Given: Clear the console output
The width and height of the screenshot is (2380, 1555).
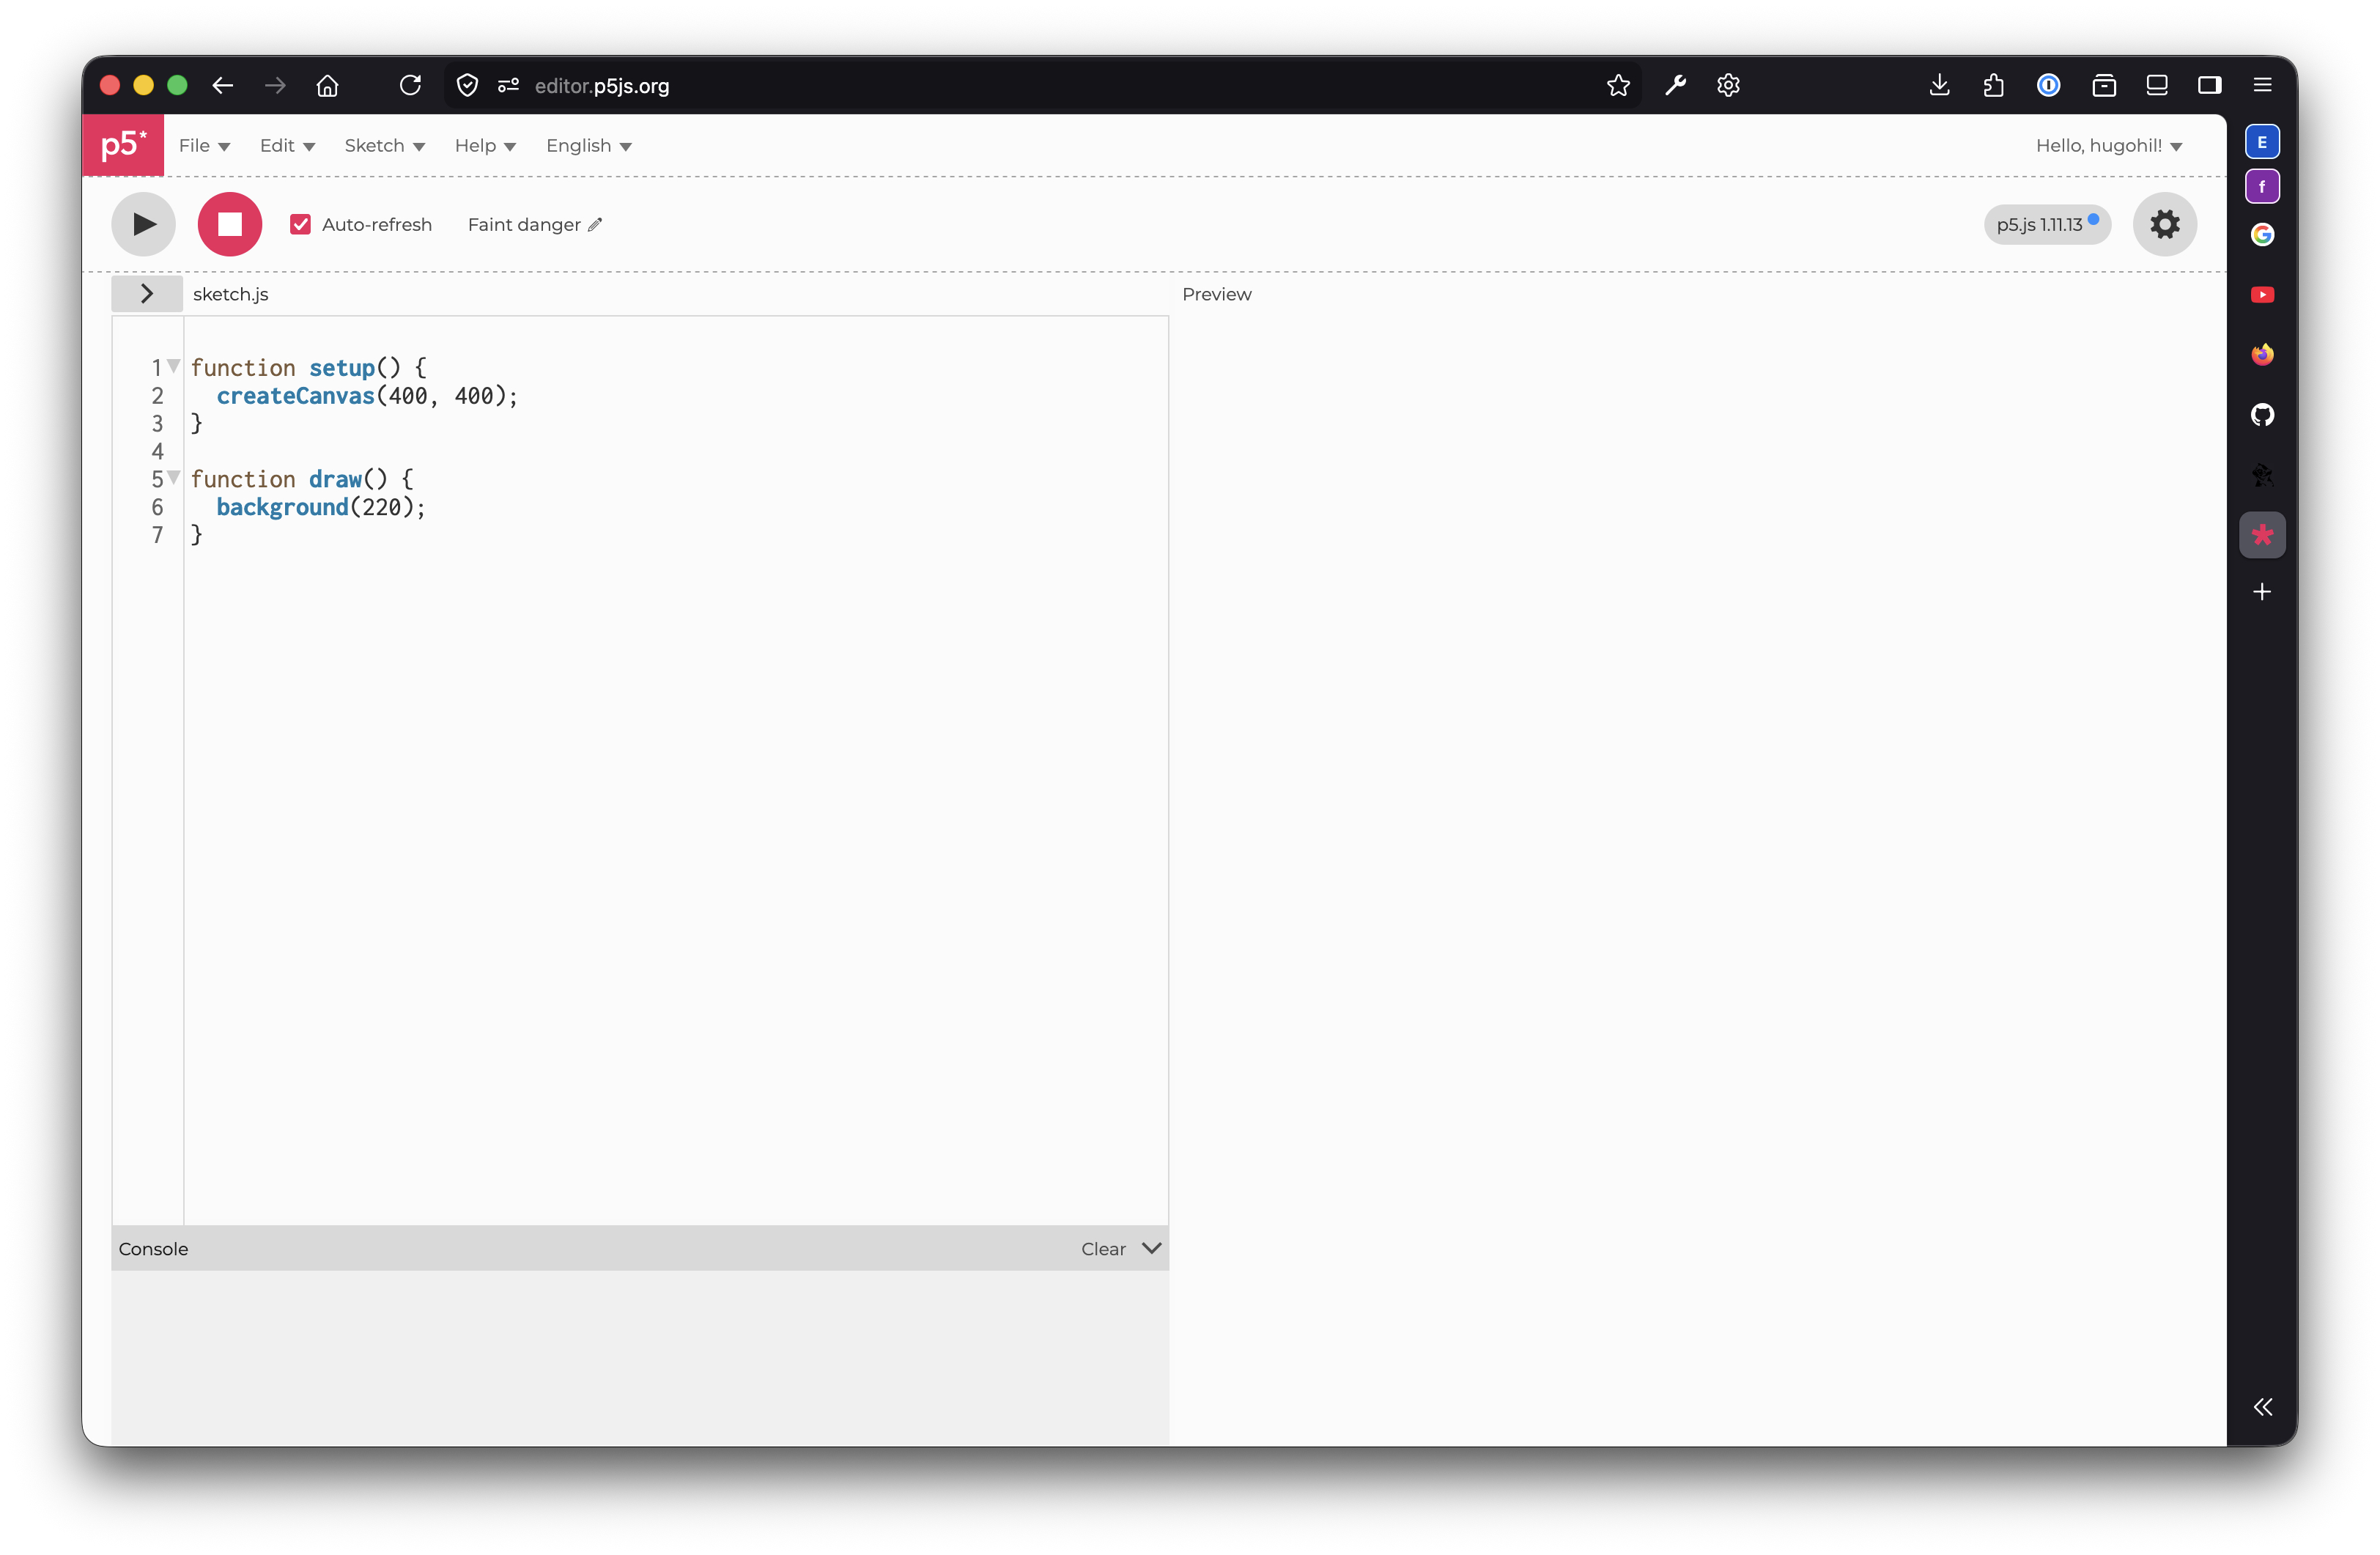Looking at the screenshot, I should [1102, 1248].
